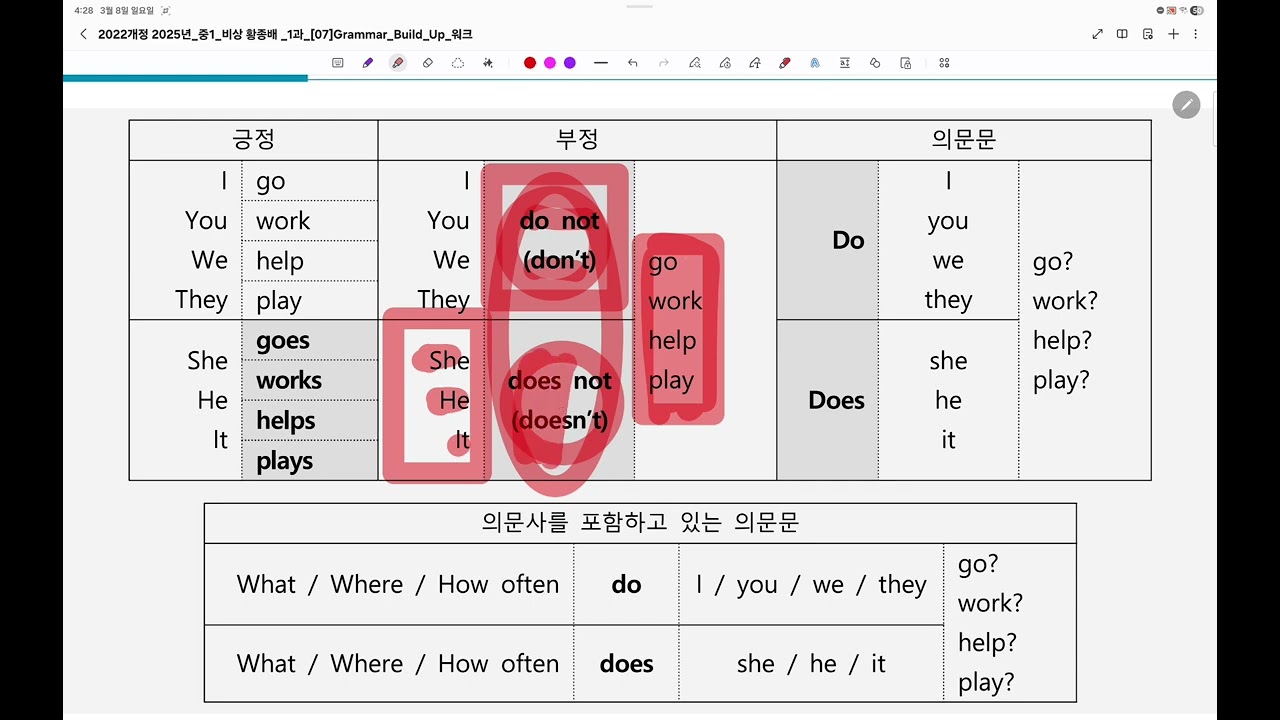Tap the bold word 'plays'

click(285, 461)
